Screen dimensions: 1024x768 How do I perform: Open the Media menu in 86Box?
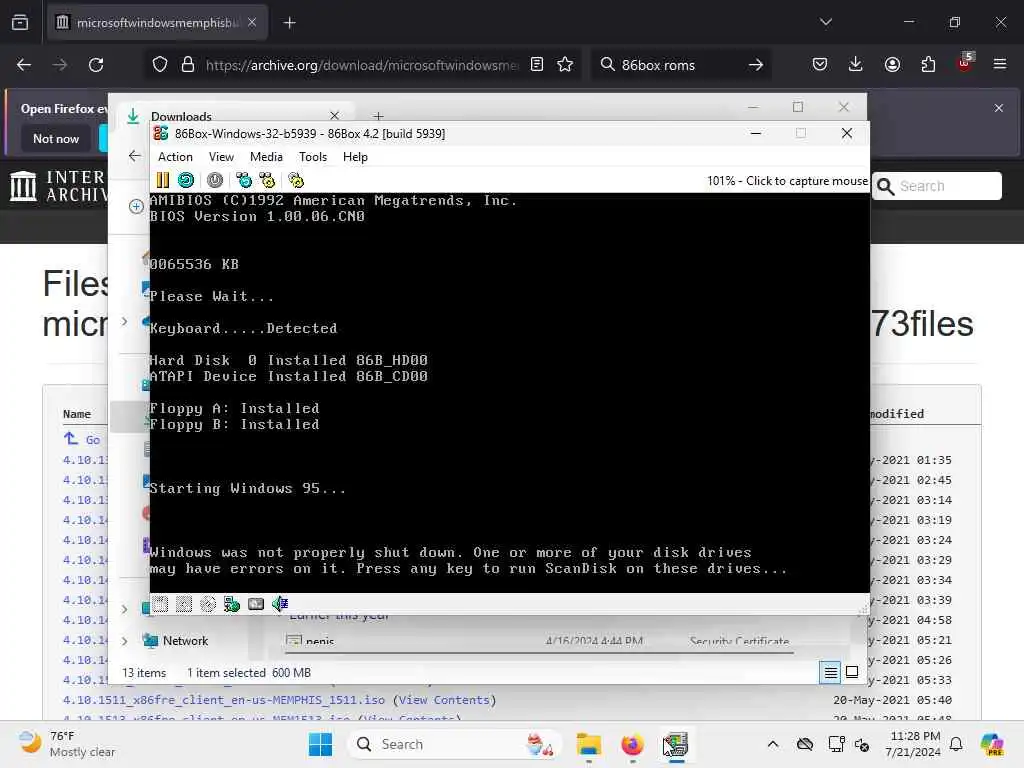pos(266,157)
